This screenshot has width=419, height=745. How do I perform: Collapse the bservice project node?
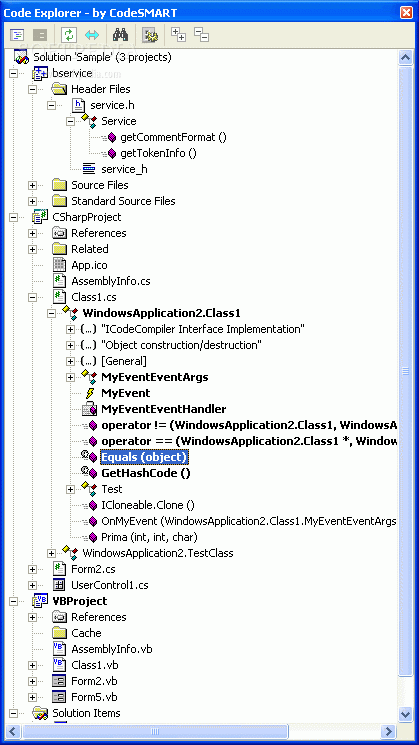[13, 74]
